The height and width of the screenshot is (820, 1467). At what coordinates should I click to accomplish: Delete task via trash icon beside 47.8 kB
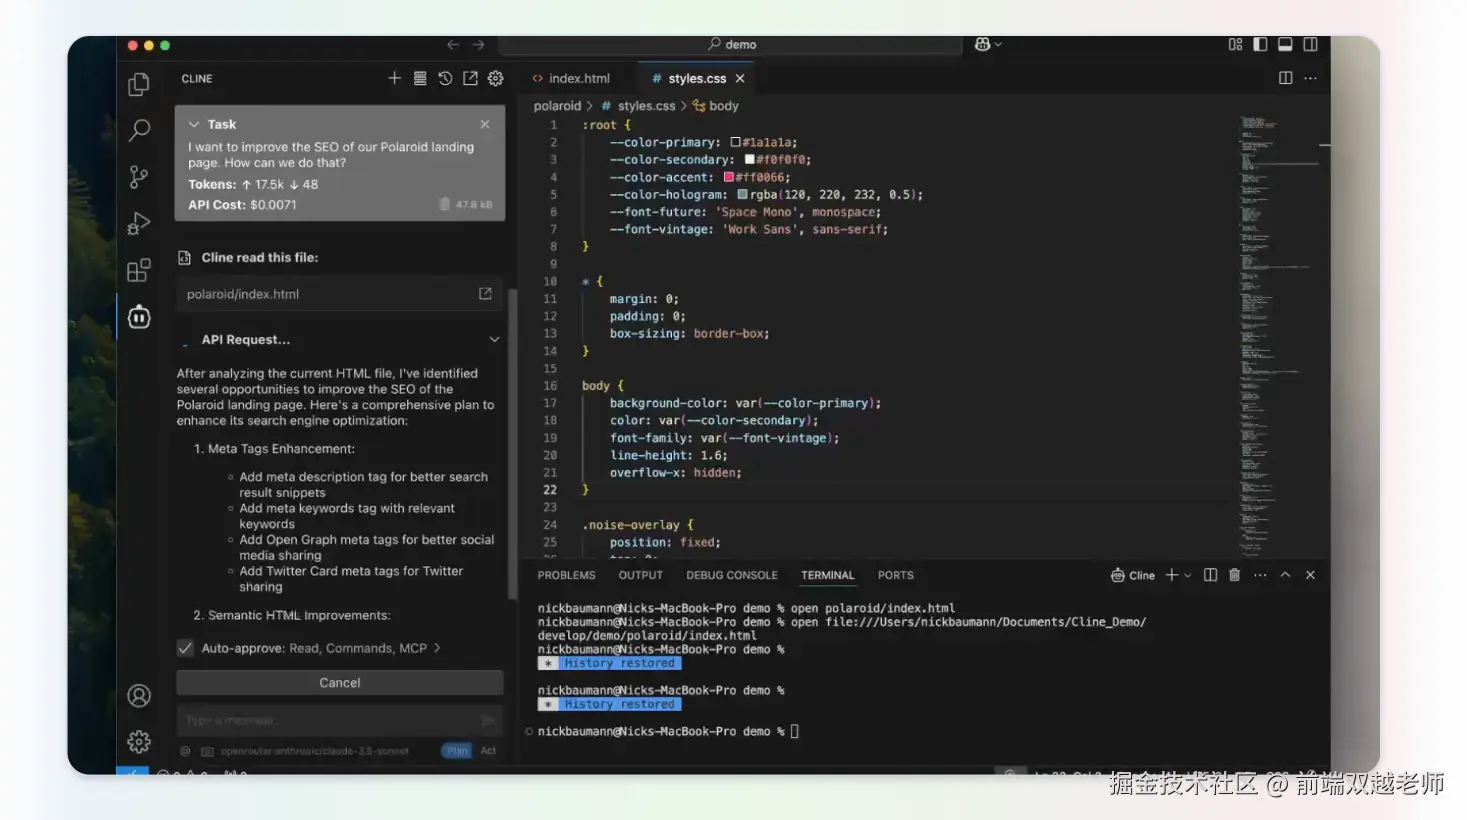444,204
